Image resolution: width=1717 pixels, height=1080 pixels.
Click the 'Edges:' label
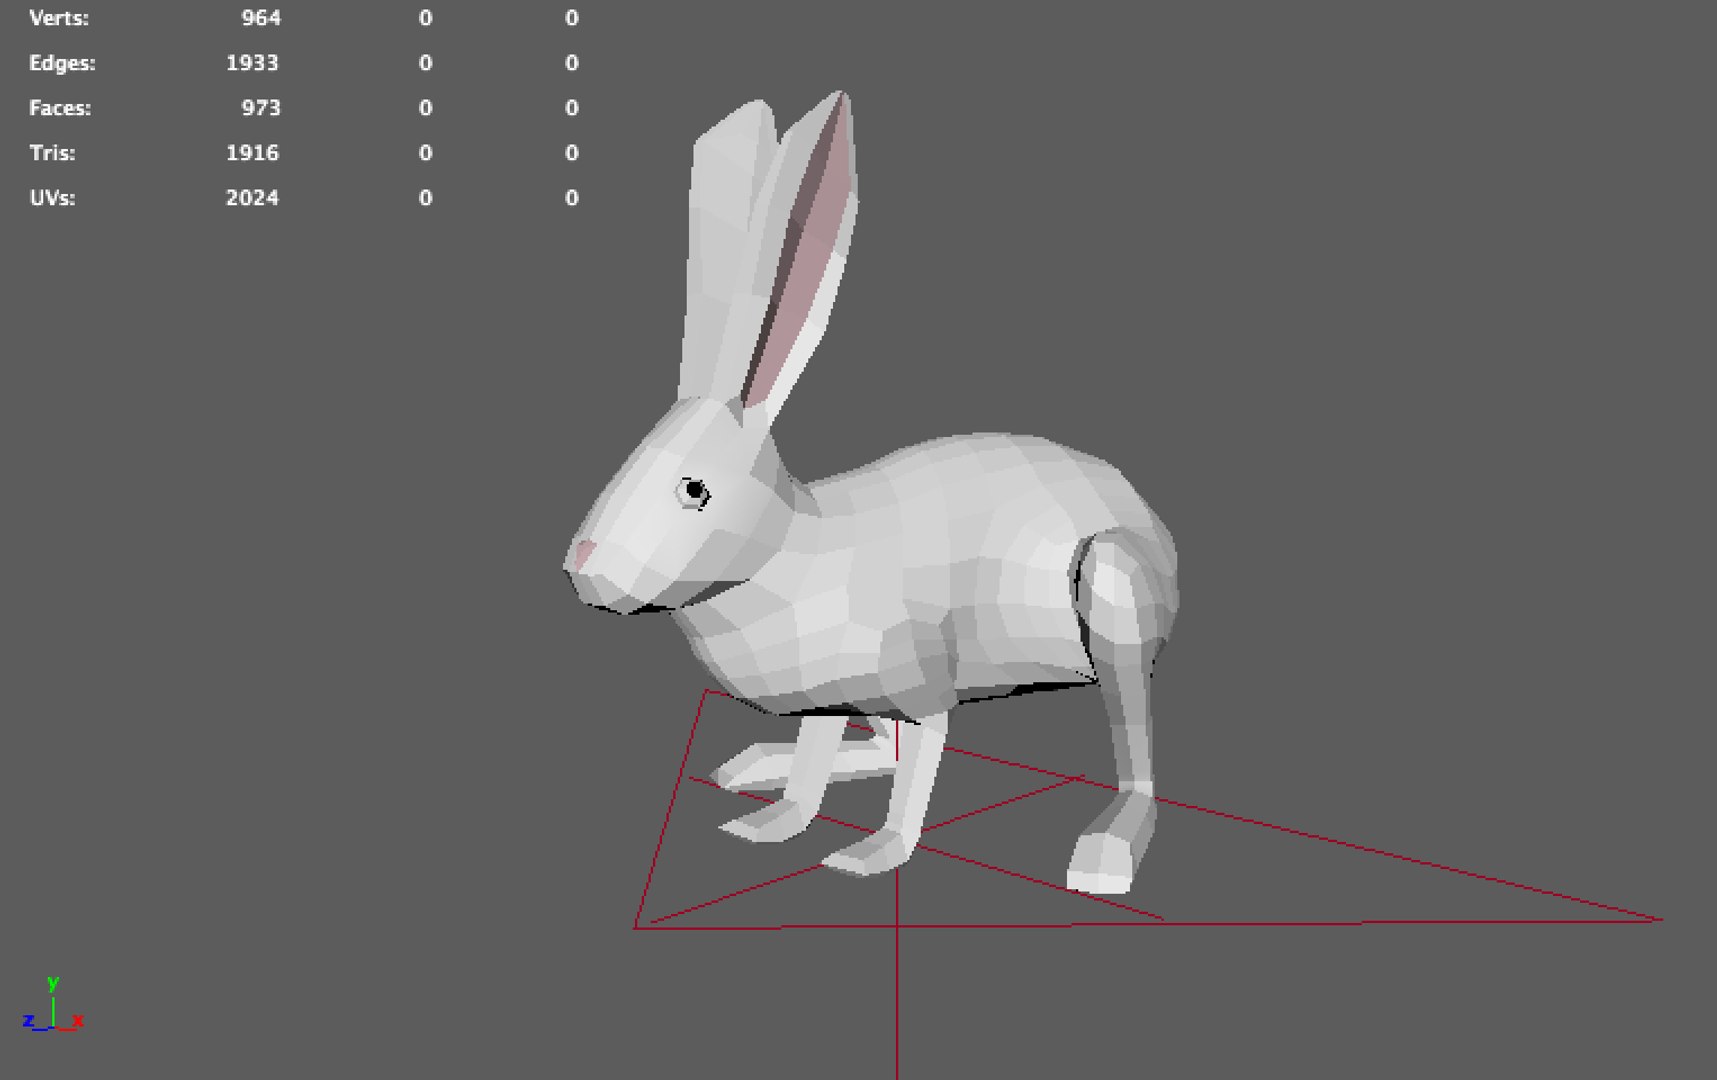(x=62, y=63)
